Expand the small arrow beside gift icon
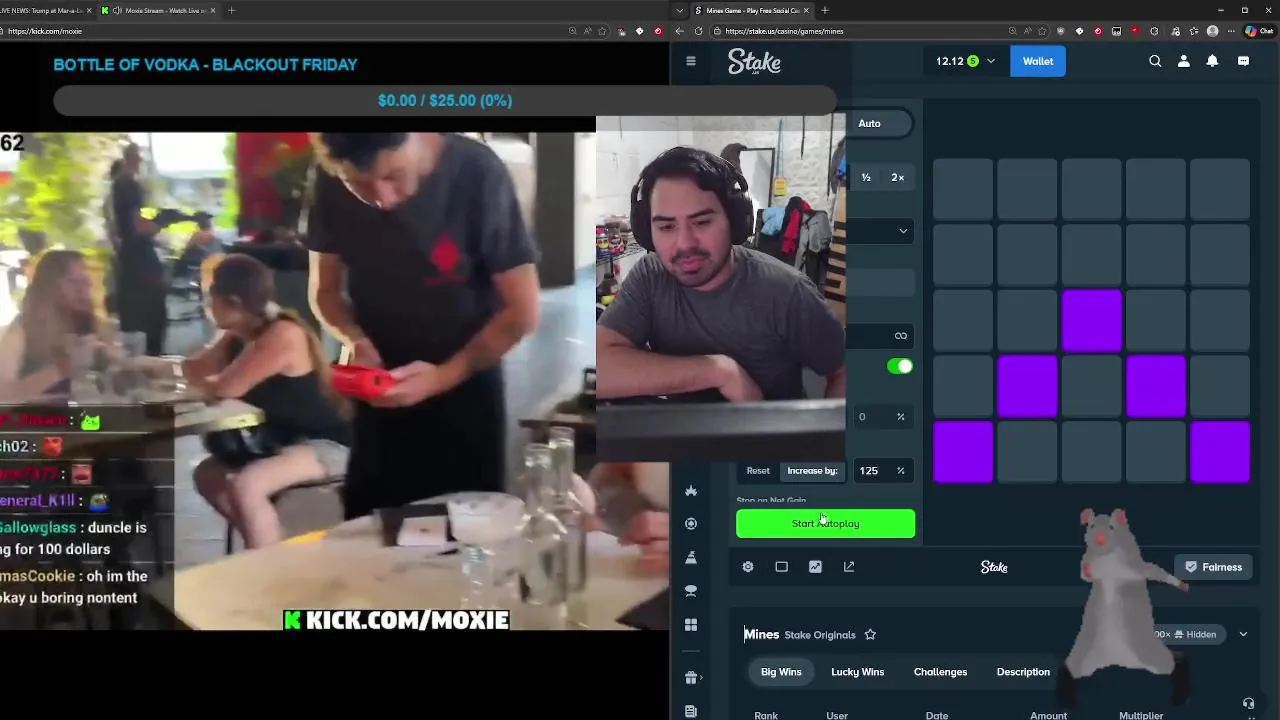Screen dimensions: 1280x720 [702, 678]
